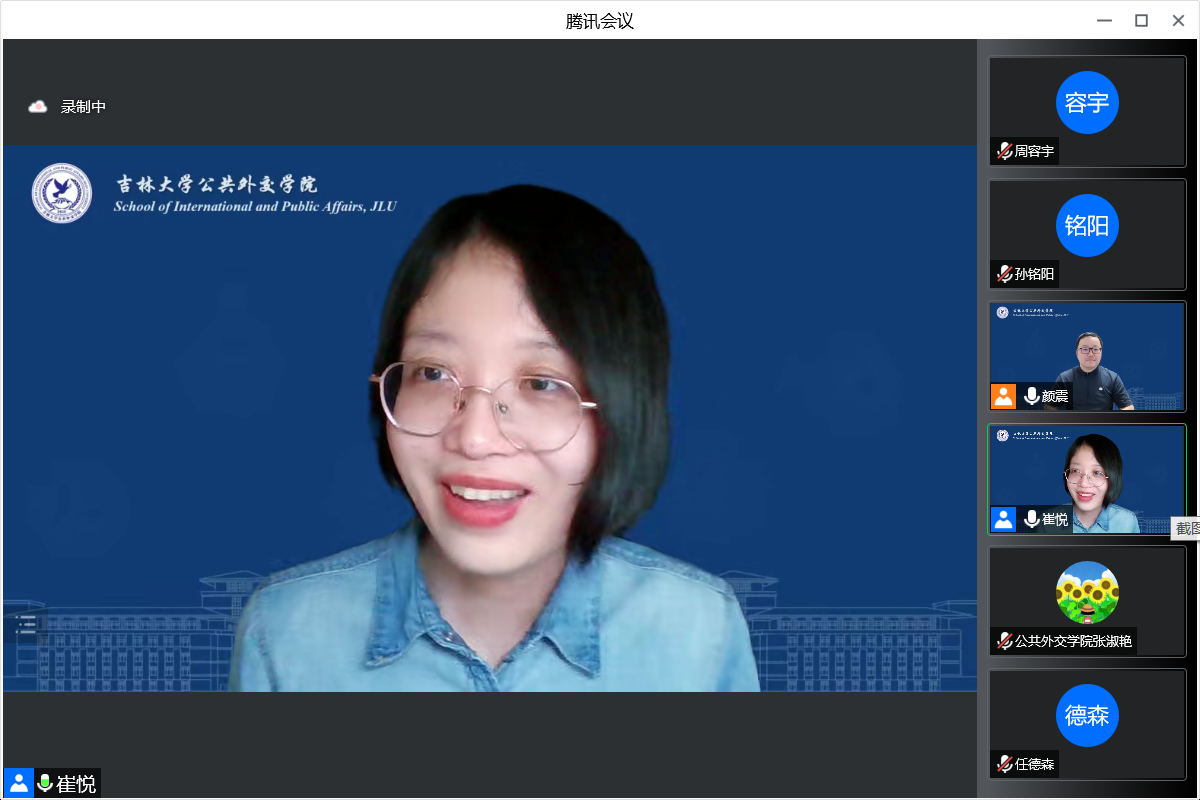Click the microphone icon next to 颜震
The image size is (1200, 800).
1031,396
